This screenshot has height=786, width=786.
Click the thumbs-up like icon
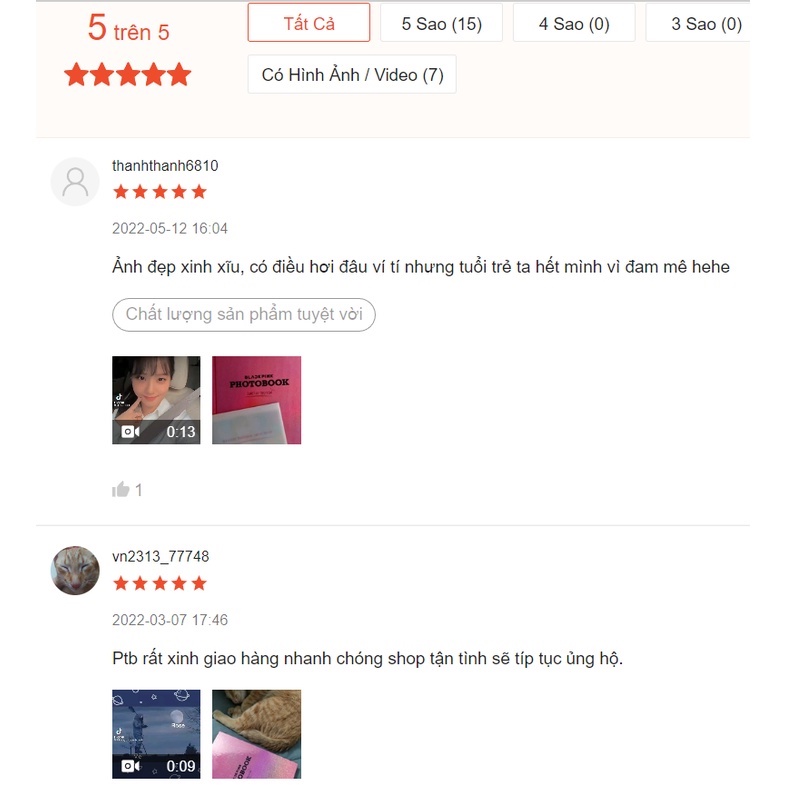coord(120,489)
